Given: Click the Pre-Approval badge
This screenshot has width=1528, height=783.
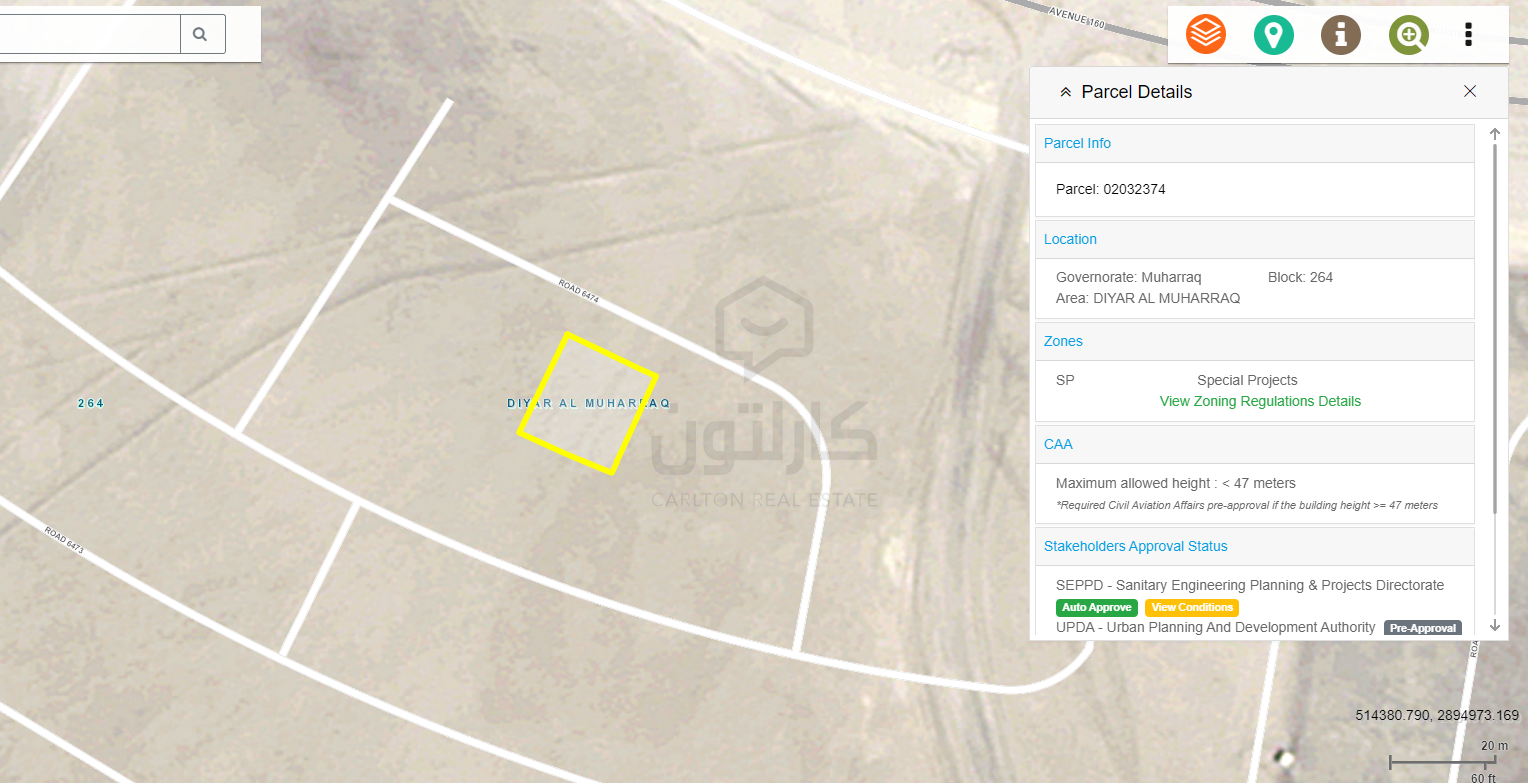Looking at the screenshot, I should pyautogui.click(x=1423, y=628).
